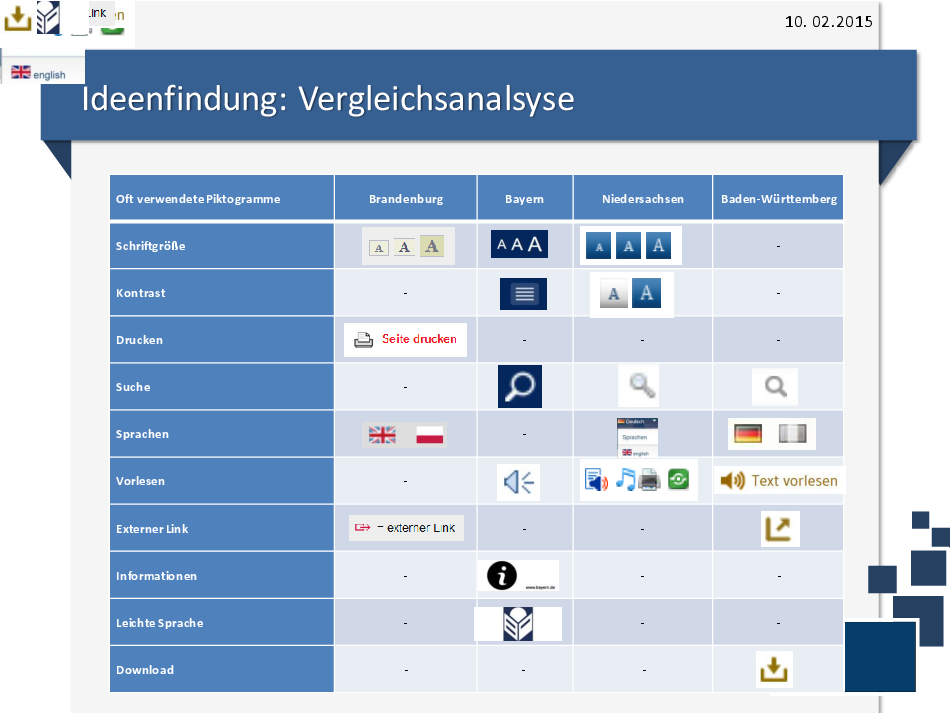
Task: Select the German flag in Baden-Württemberg
Action: [748, 434]
